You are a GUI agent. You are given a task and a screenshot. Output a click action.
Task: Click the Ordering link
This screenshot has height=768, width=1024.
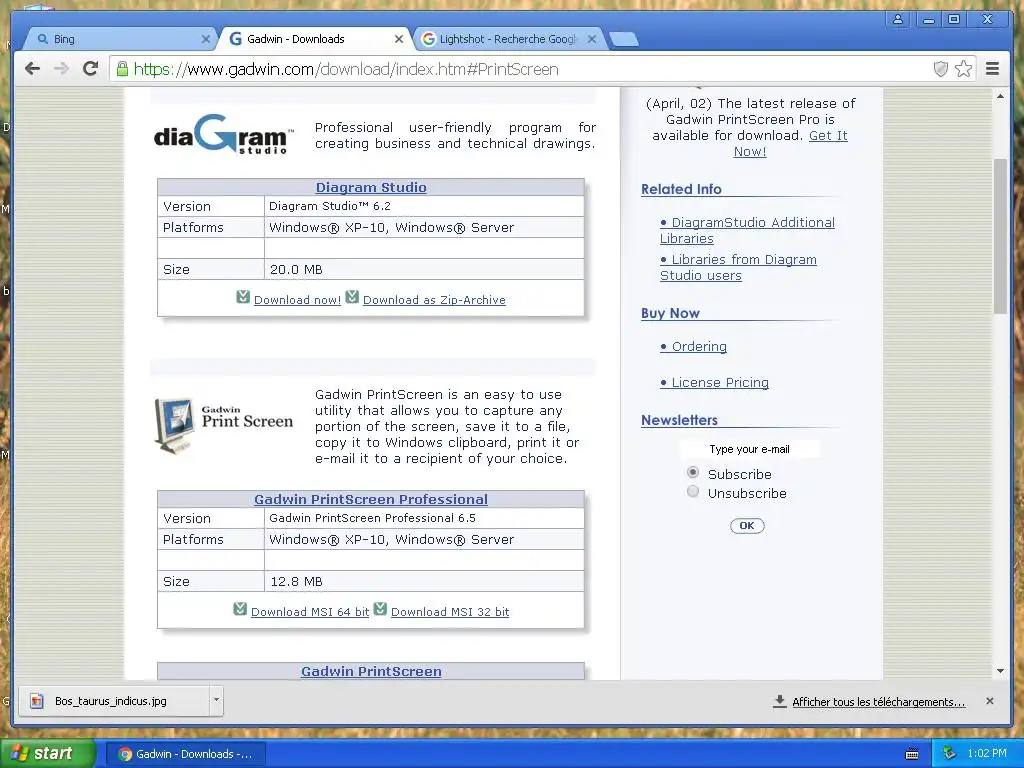[x=693, y=347]
